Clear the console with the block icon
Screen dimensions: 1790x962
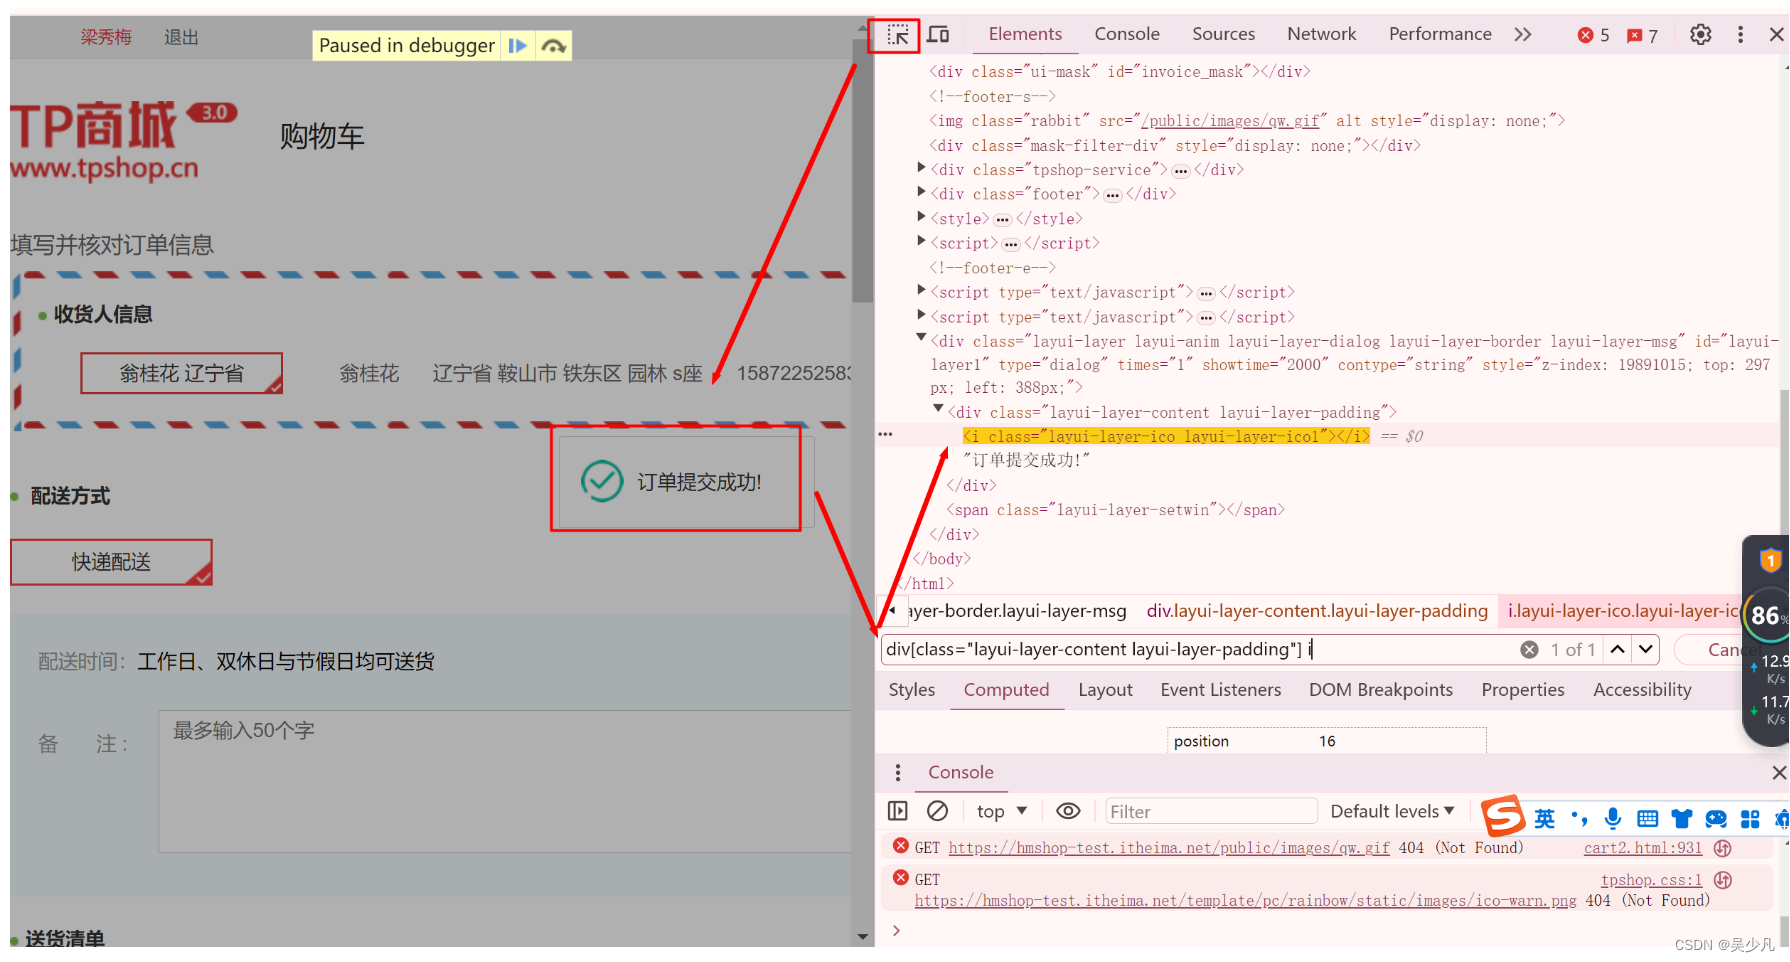tap(937, 811)
